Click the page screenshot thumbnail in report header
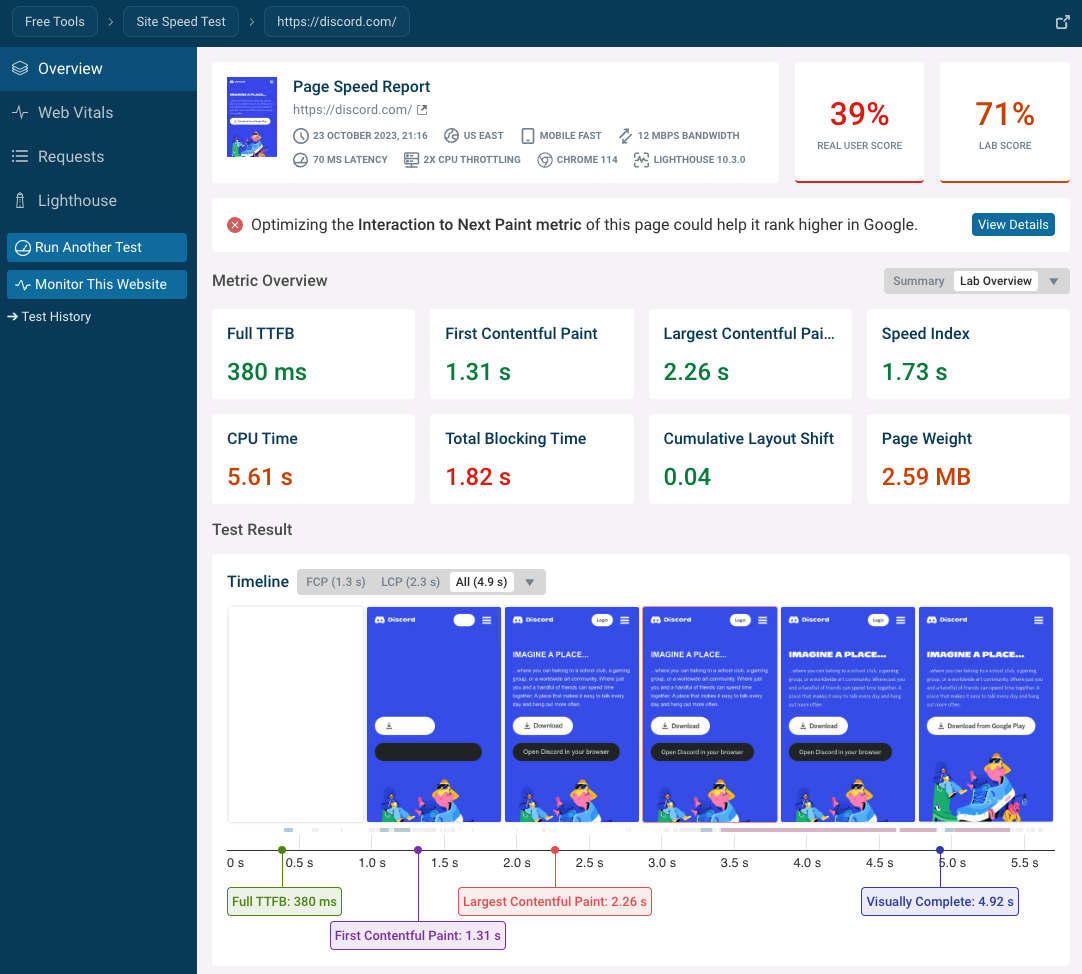Screen dimensions: 1082x974 click(252, 117)
